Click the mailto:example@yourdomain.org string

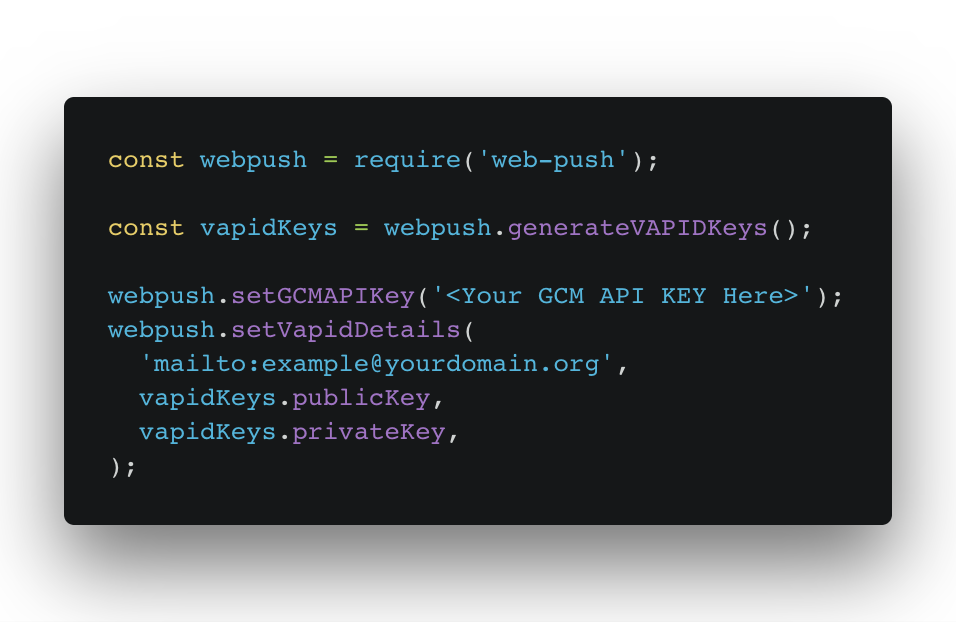pos(376,365)
